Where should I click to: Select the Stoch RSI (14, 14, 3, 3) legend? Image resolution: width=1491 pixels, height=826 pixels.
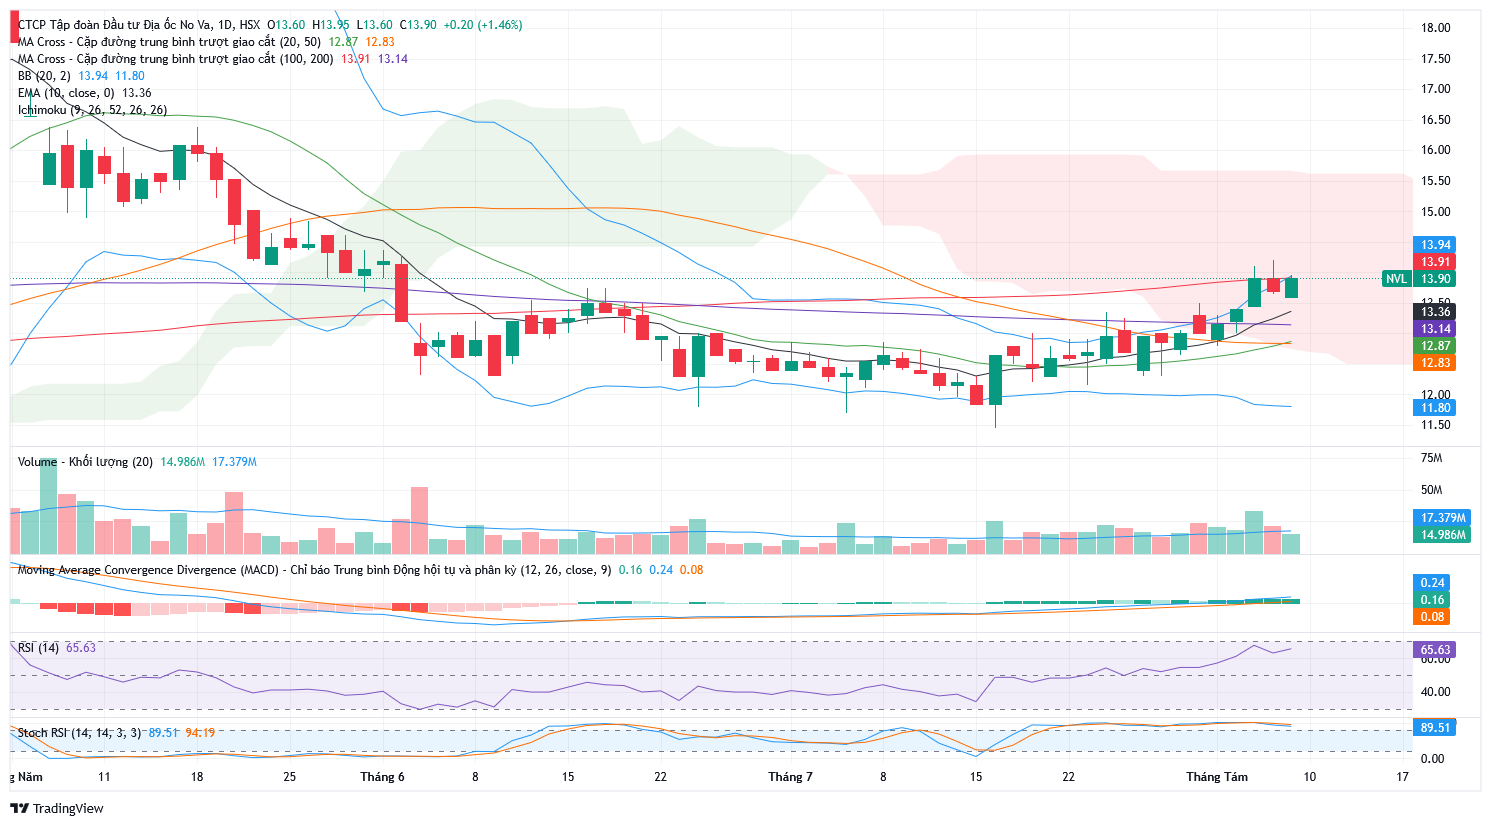(x=79, y=733)
